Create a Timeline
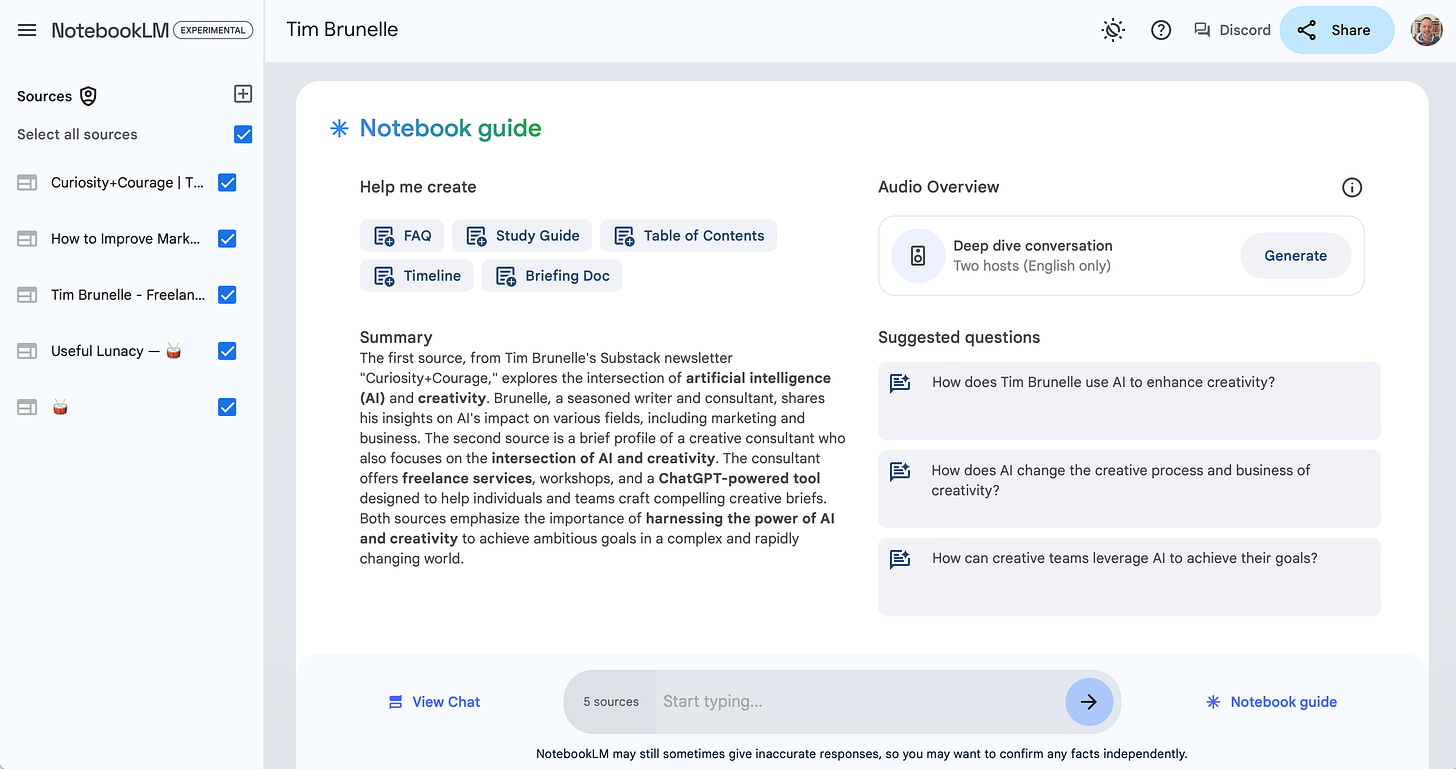 click(417, 276)
